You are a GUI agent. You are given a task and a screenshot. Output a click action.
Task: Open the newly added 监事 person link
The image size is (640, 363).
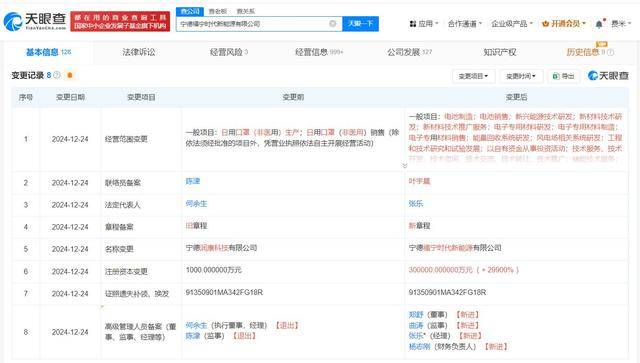point(416,325)
